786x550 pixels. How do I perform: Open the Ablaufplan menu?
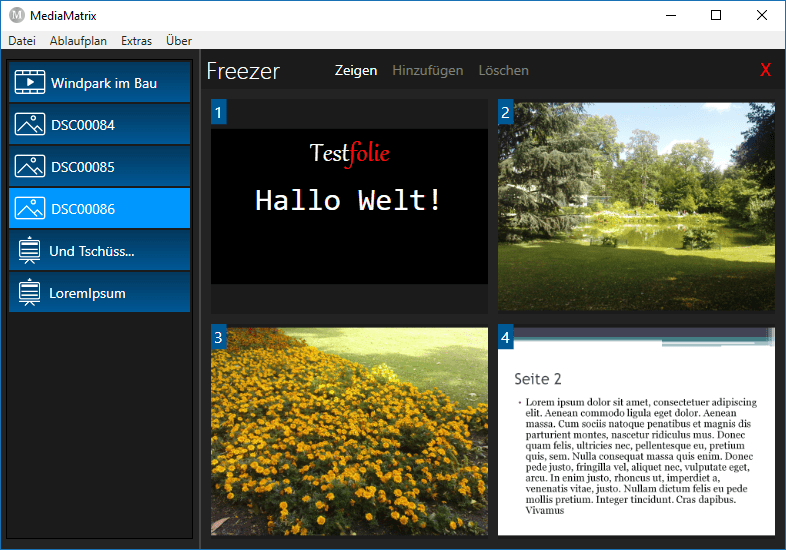pyautogui.click(x=78, y=41)
